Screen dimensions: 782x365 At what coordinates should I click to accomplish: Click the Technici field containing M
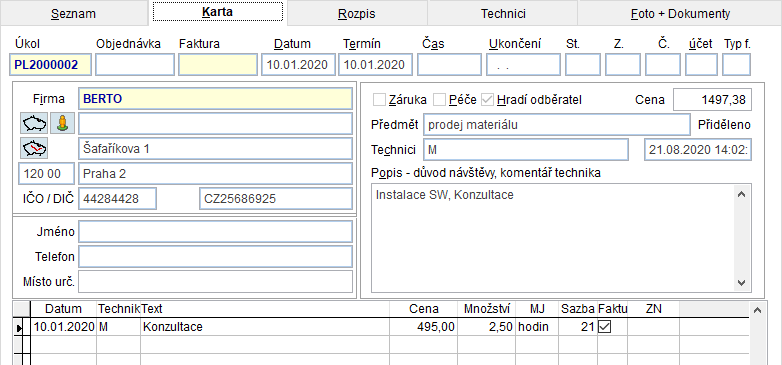tap(525, 150)
